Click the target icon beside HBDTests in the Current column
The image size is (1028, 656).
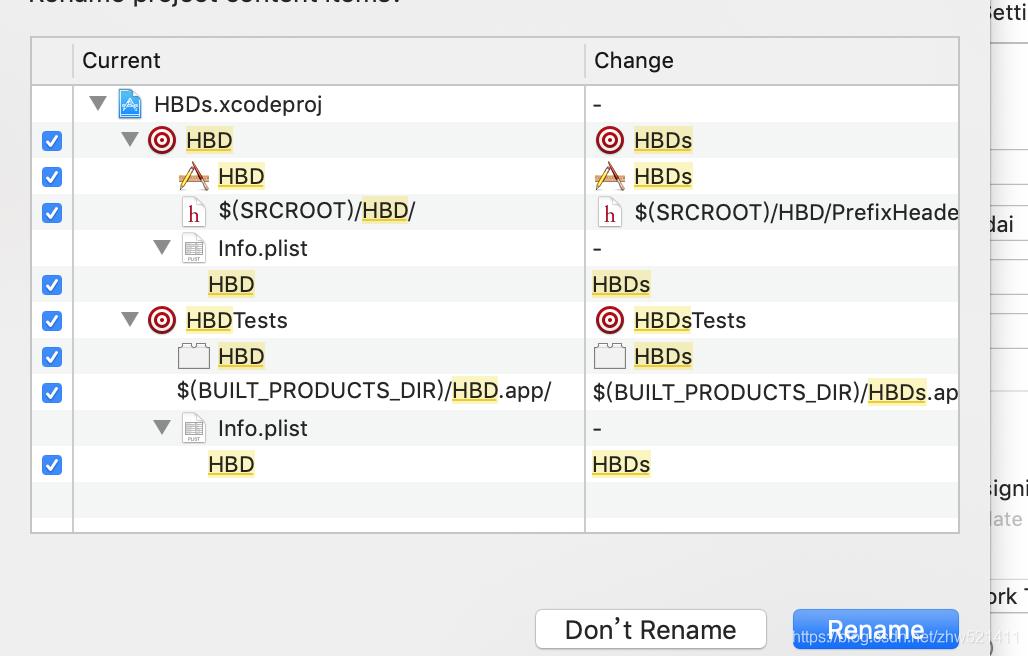[x=162, y=320]
